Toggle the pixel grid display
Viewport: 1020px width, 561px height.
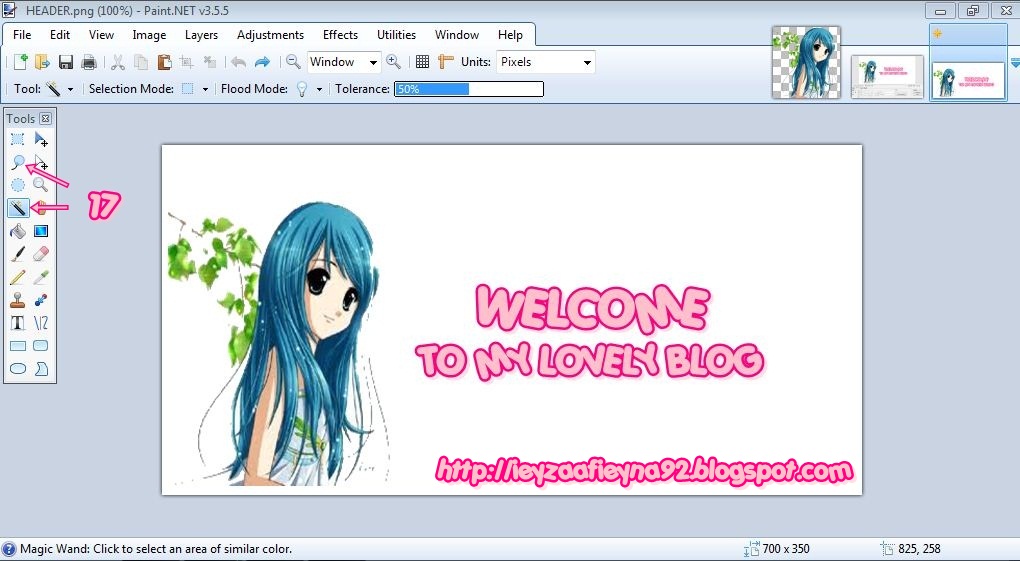pos(422,62)
